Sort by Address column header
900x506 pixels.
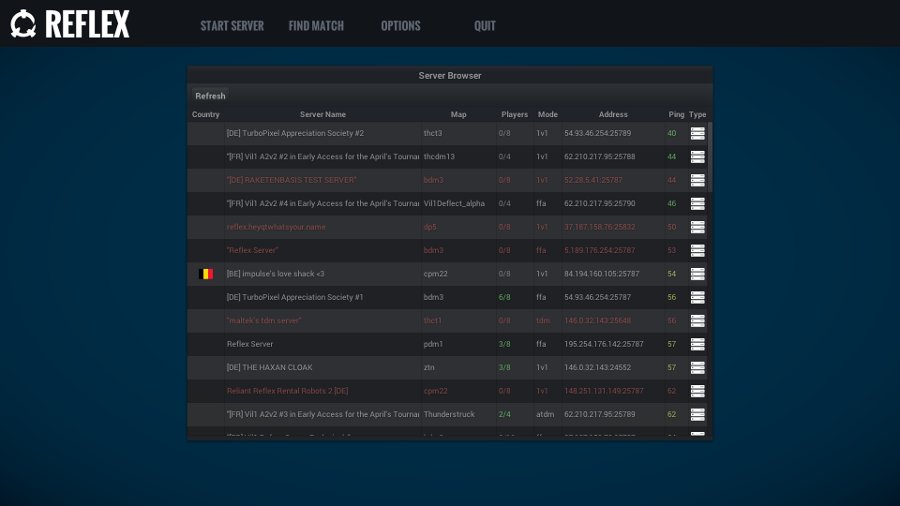tap(613, 114)
